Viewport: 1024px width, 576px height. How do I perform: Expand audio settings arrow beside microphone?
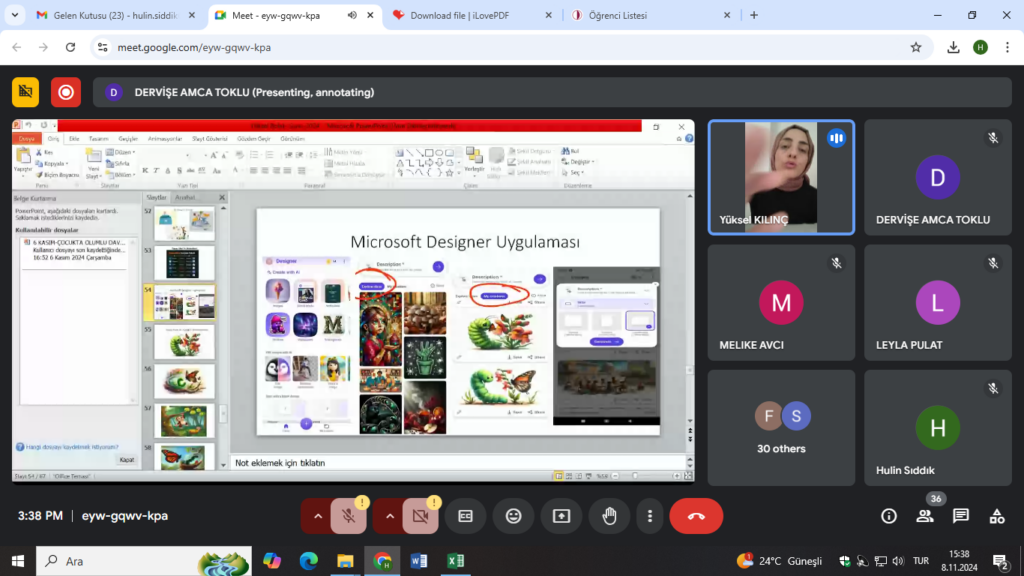click(318, 516)
